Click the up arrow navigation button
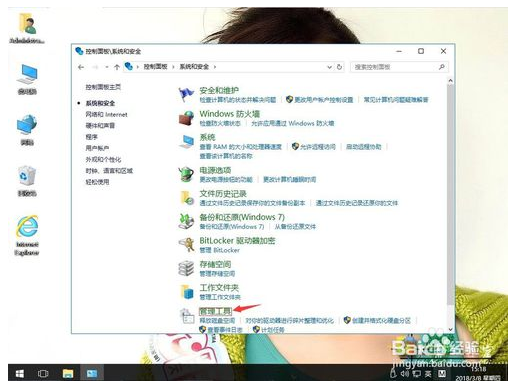510x381 pixels. pyautogui.click(x=117, y=67)
